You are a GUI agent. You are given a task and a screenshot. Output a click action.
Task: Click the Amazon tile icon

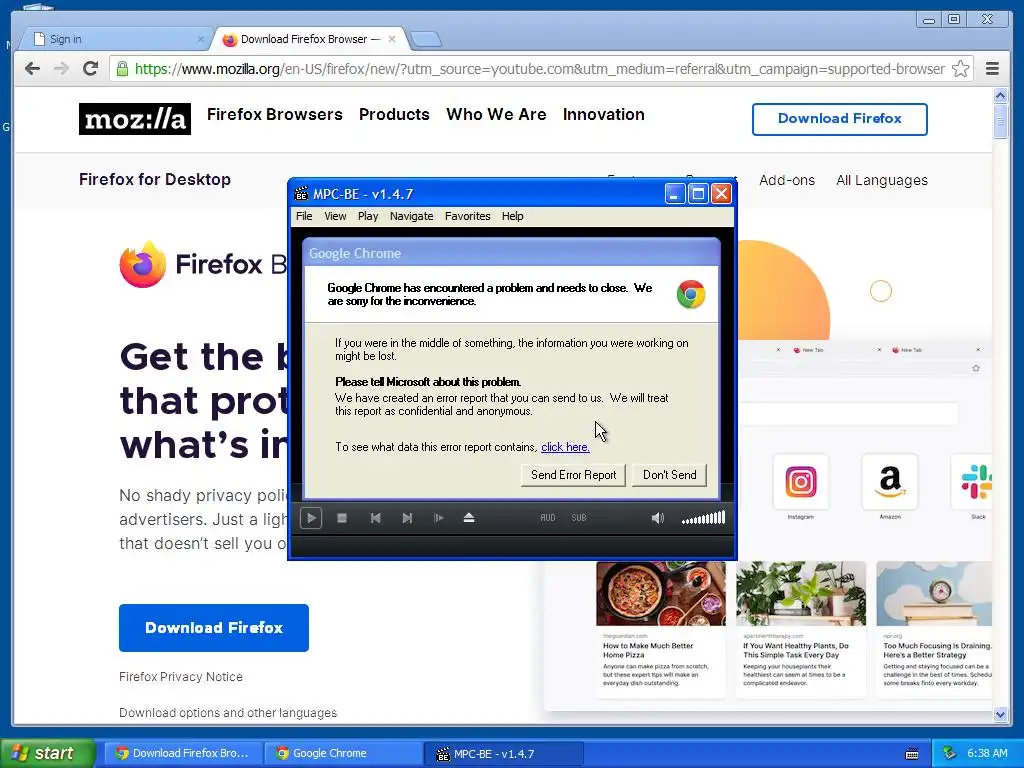(890, 482)
